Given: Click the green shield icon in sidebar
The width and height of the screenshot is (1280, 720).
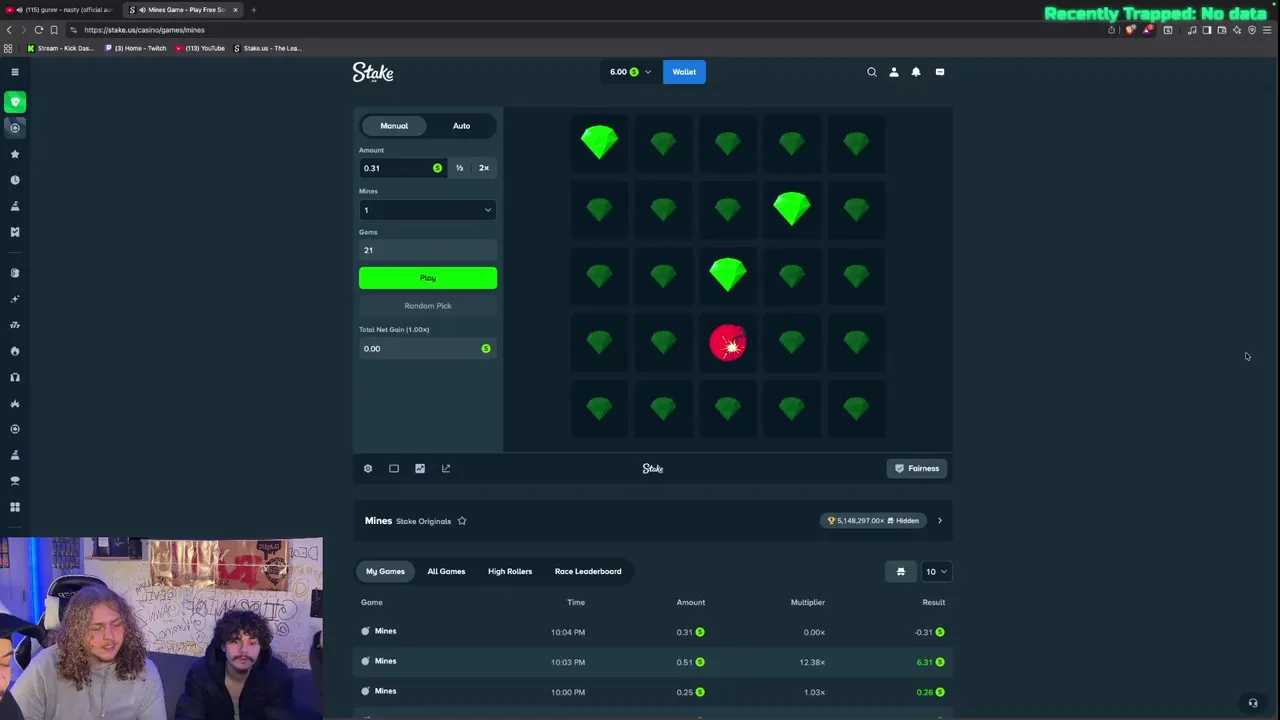Looking at the screenshot, I should point(15,102).
